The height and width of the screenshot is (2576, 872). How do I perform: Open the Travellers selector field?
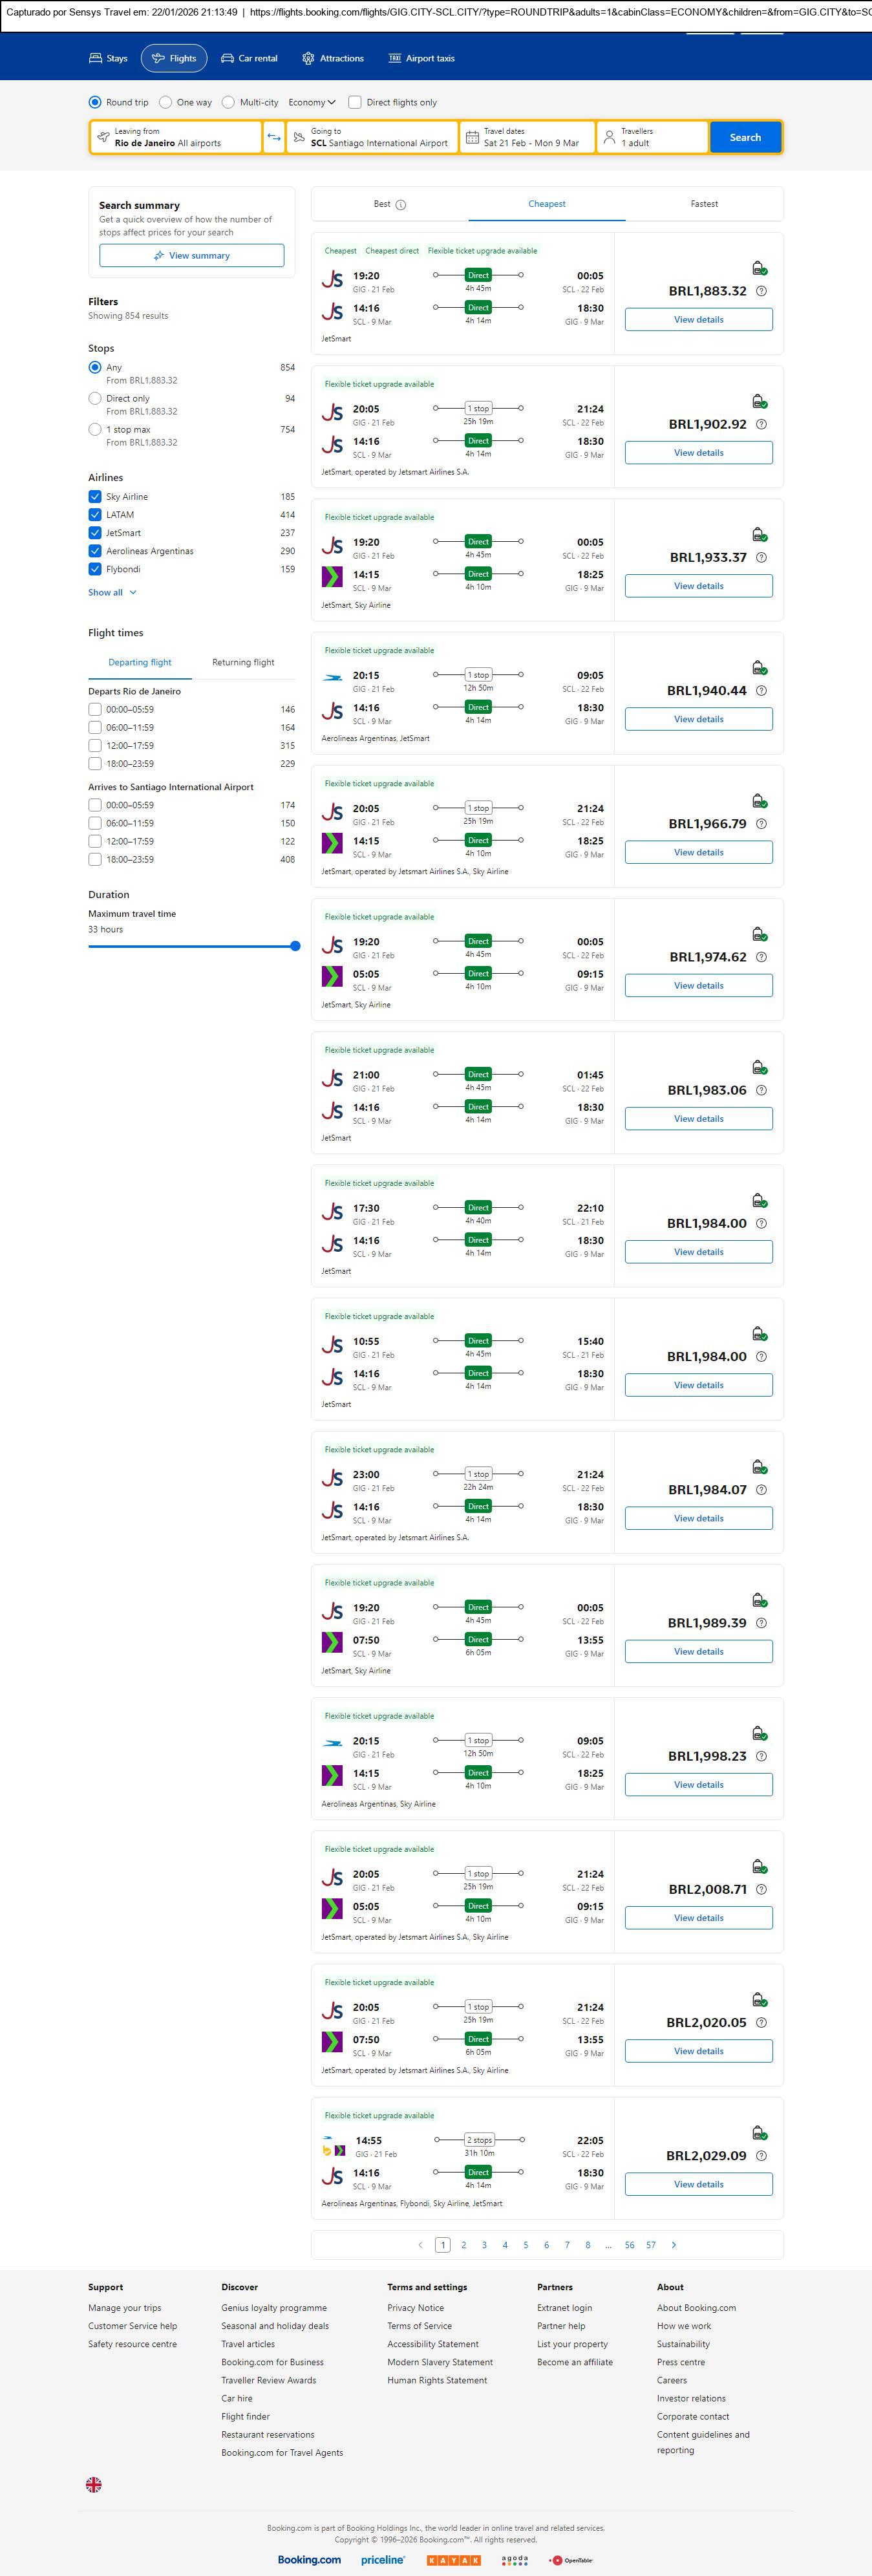click(652, 137)
